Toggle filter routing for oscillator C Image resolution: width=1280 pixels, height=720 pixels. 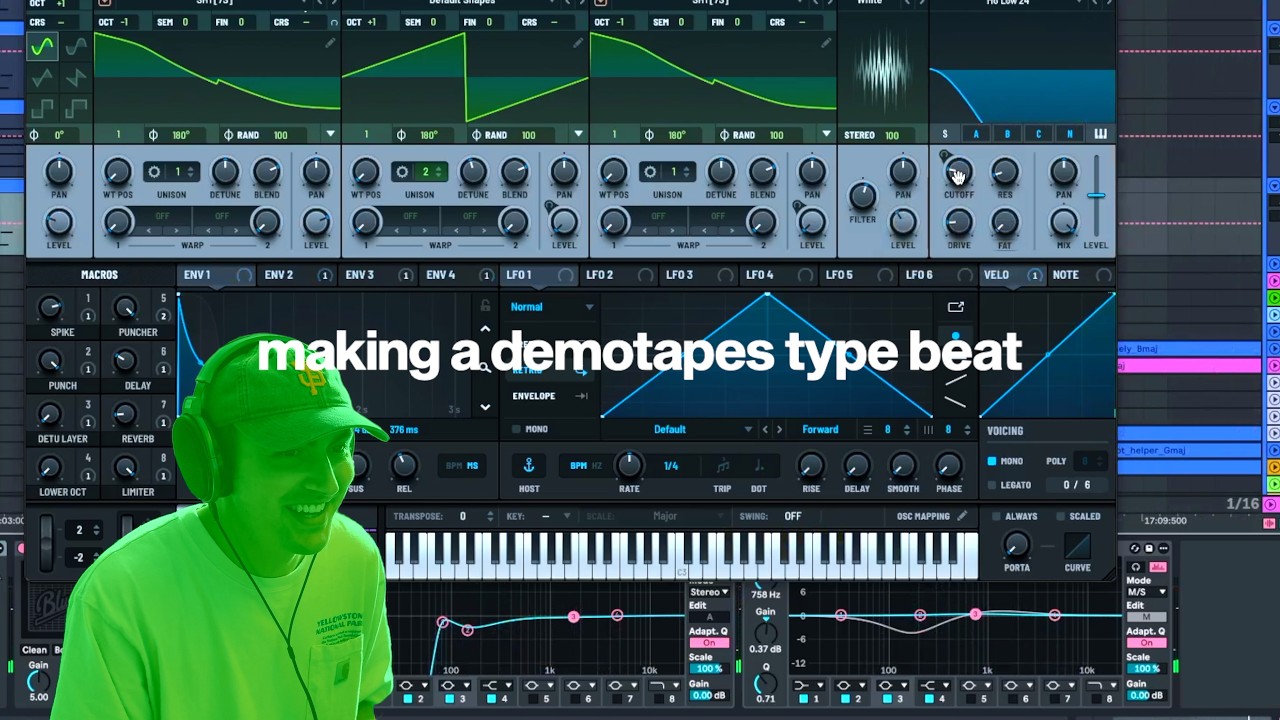[1038, 134]
